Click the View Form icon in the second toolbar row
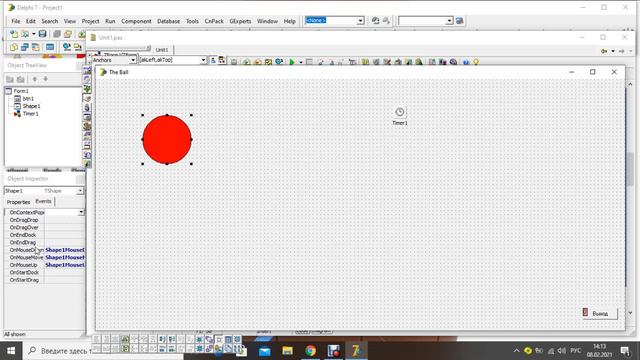 click(x=25, y=47)
